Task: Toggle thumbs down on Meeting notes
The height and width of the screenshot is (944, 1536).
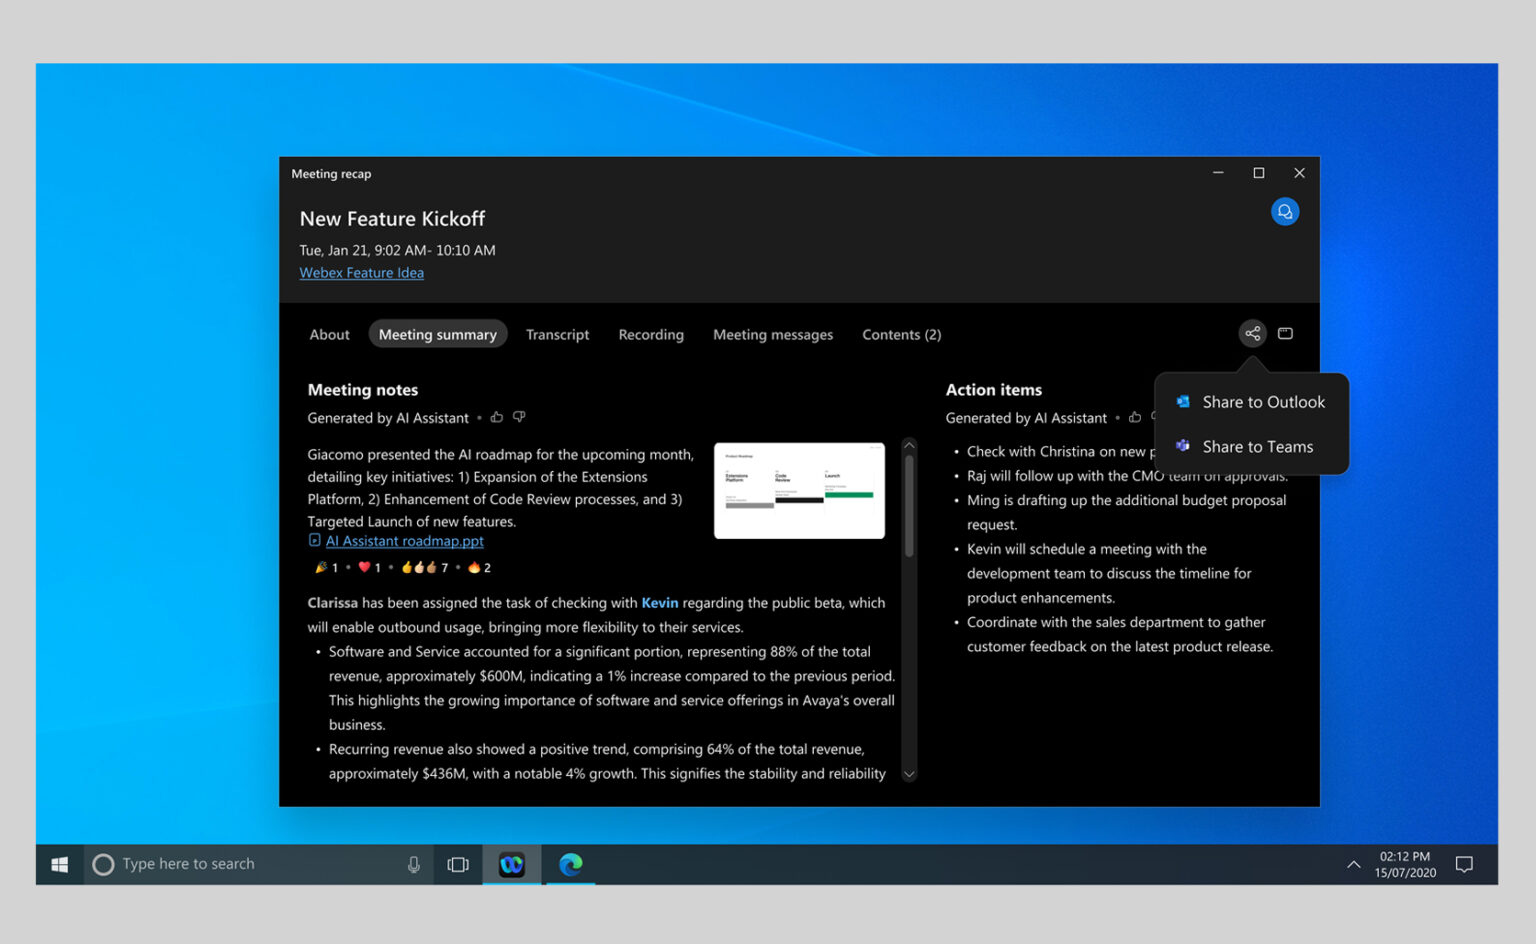Action: (519, 417)
